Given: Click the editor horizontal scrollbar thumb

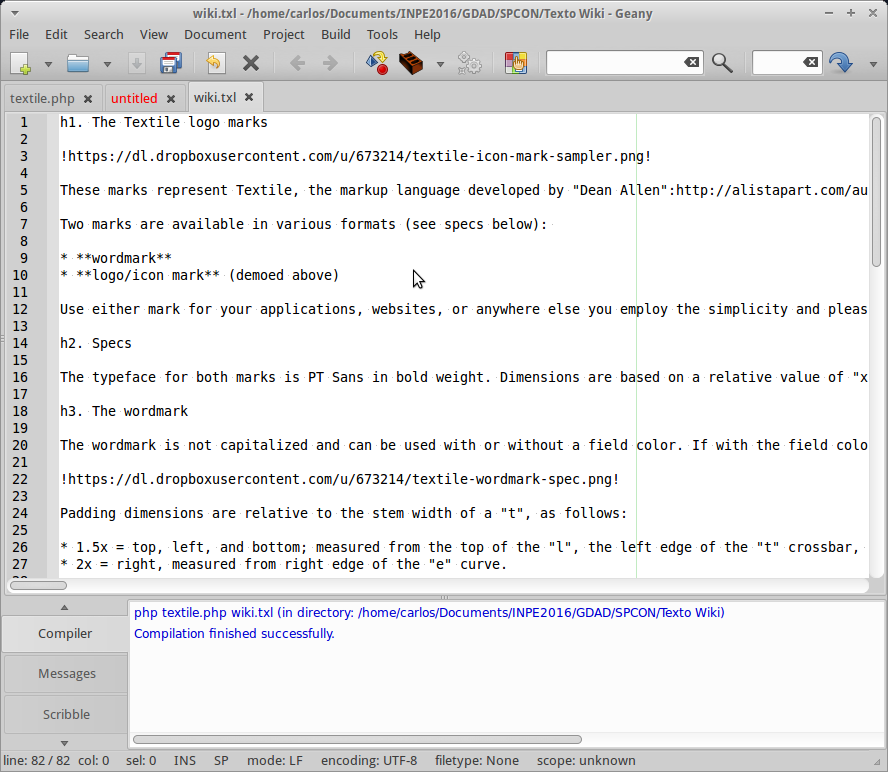Looking at the screenshot, I should click(x=39, y=585).
